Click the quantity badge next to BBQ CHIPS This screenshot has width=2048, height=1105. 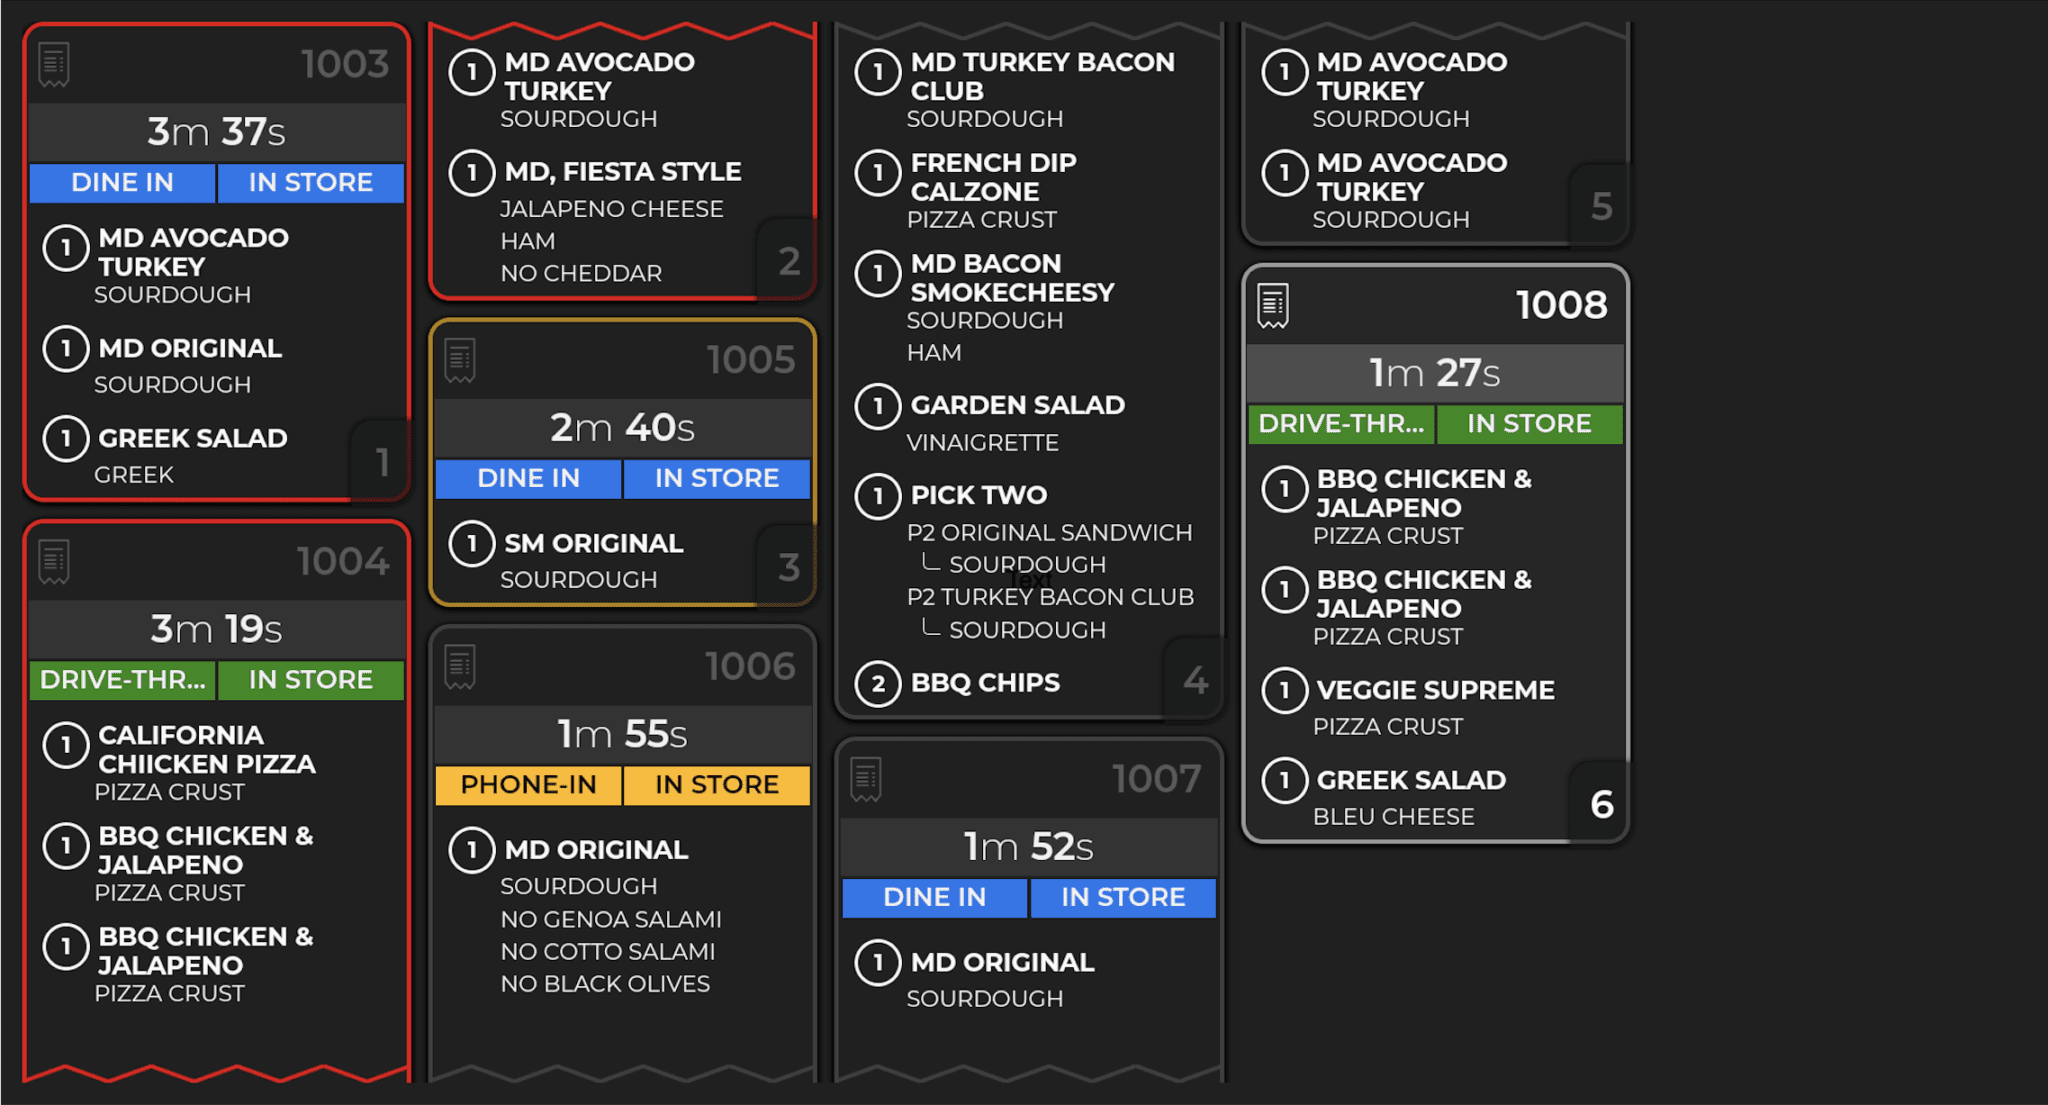tap(877, 684)
